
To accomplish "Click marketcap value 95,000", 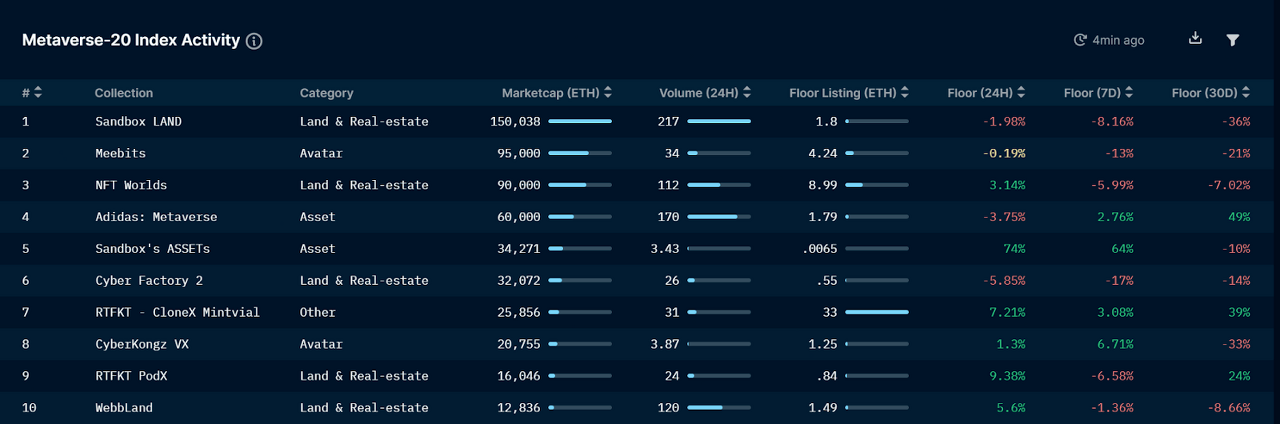I will [x=519, y=153].
